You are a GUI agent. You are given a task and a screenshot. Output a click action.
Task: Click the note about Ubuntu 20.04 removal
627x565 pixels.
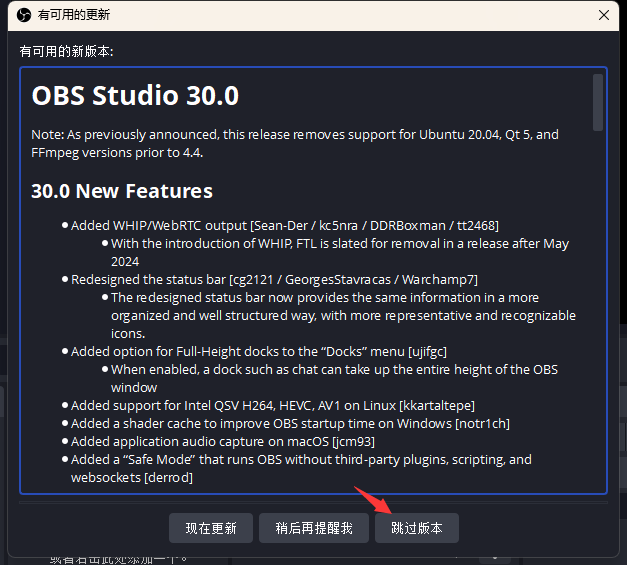click(295, 144)
